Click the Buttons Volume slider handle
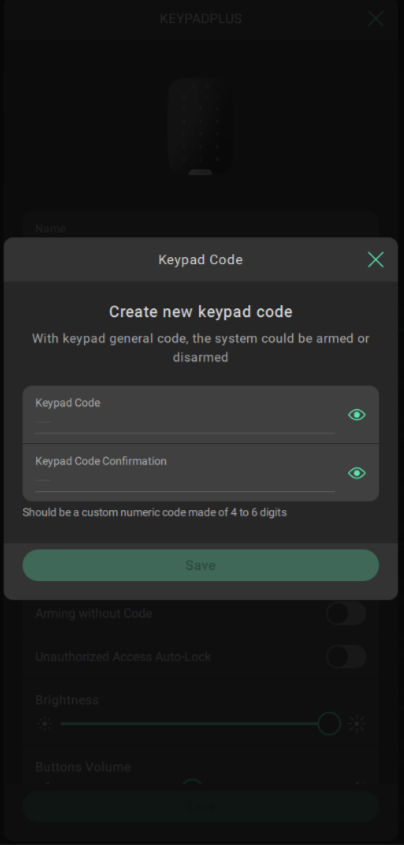The image size is (404, 845). (192, 785)
